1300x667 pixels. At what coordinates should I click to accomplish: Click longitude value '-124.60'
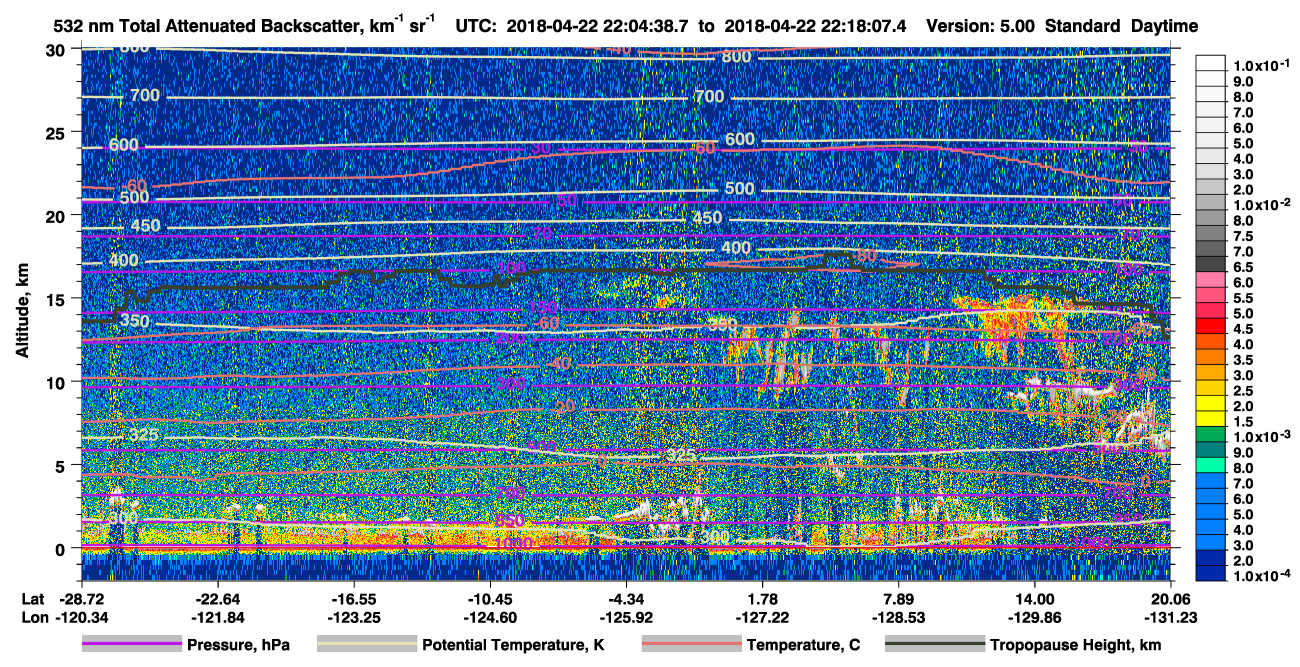click(x=489, y=617)
